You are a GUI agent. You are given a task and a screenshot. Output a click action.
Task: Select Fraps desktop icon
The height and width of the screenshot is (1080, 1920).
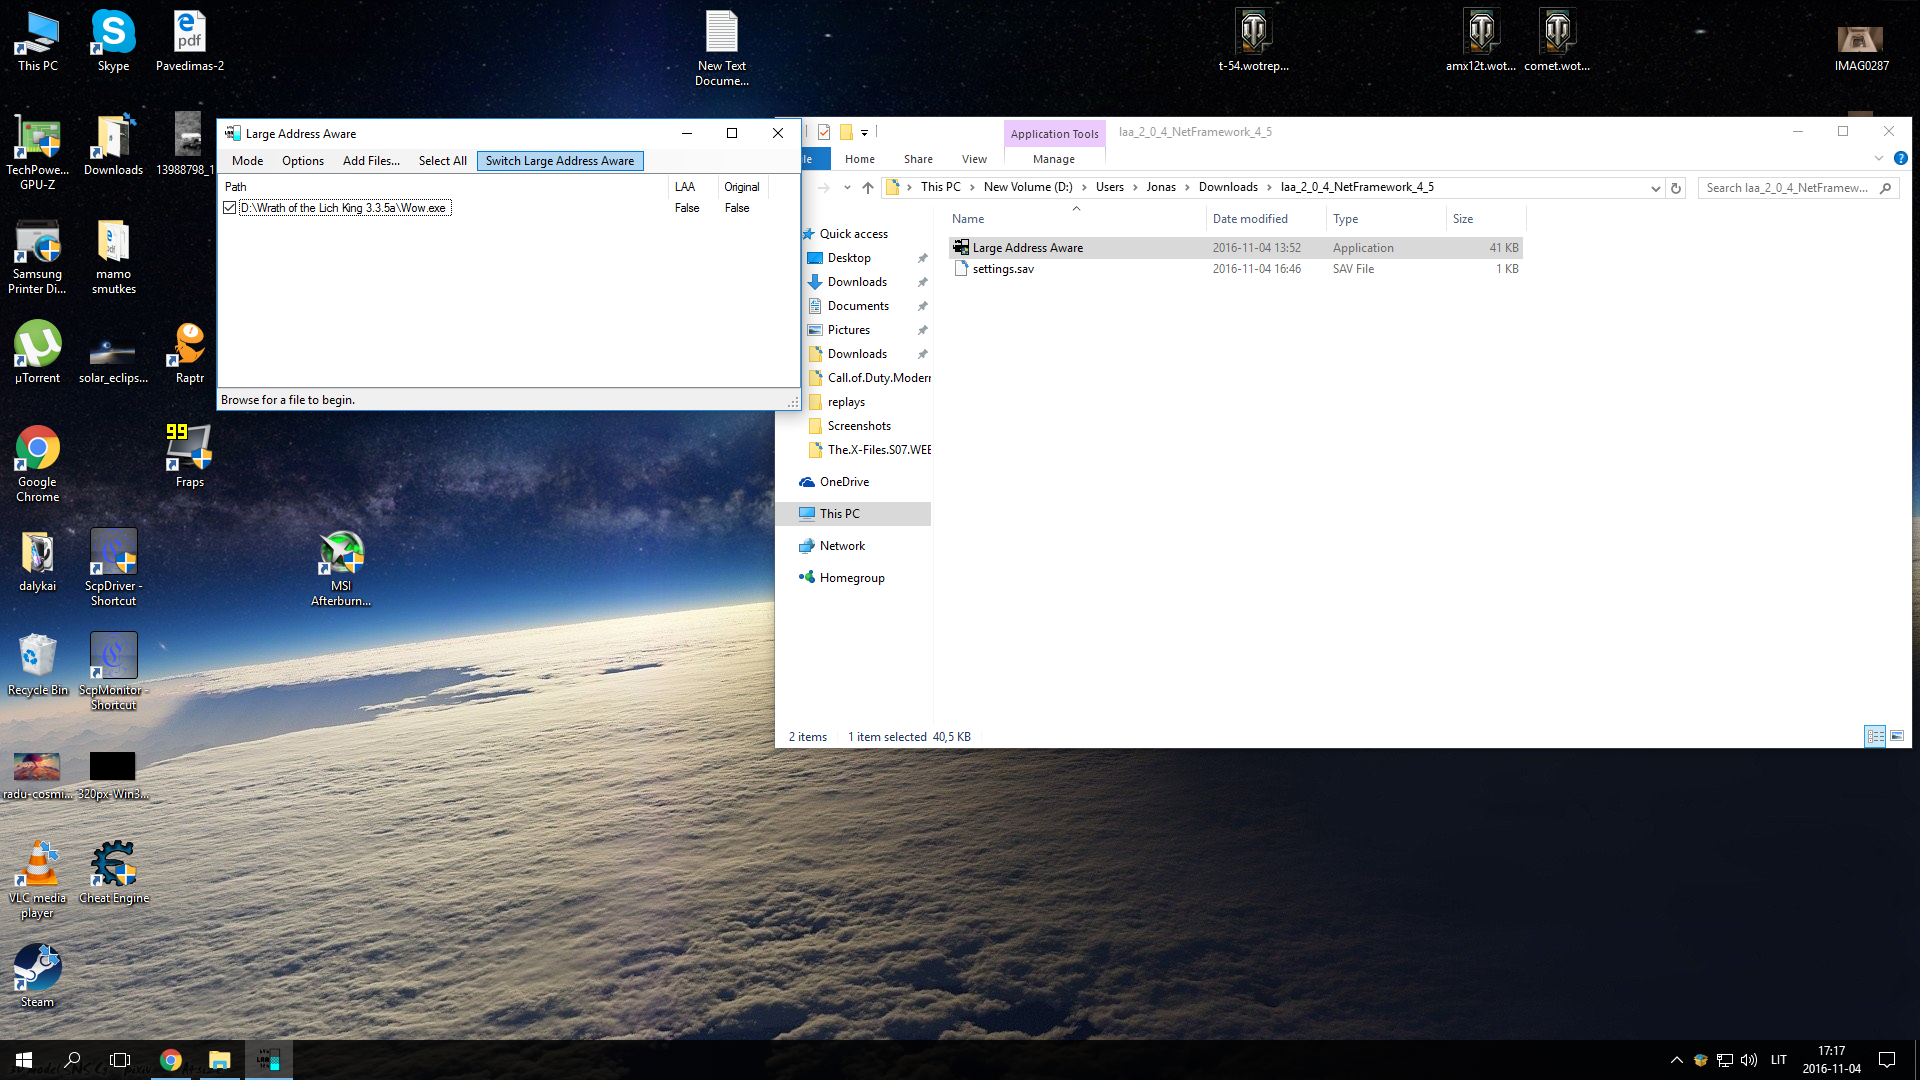coord(189,456)
